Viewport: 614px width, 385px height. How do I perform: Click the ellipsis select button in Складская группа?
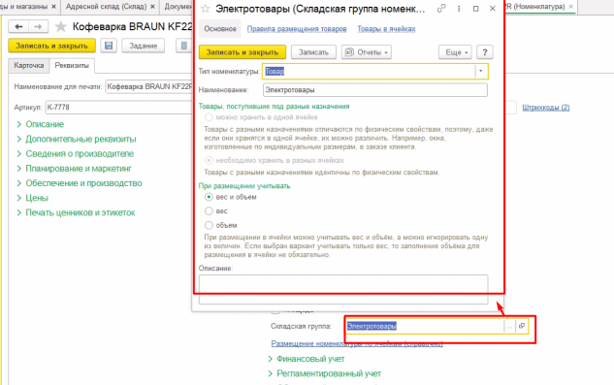click(509, 326)
